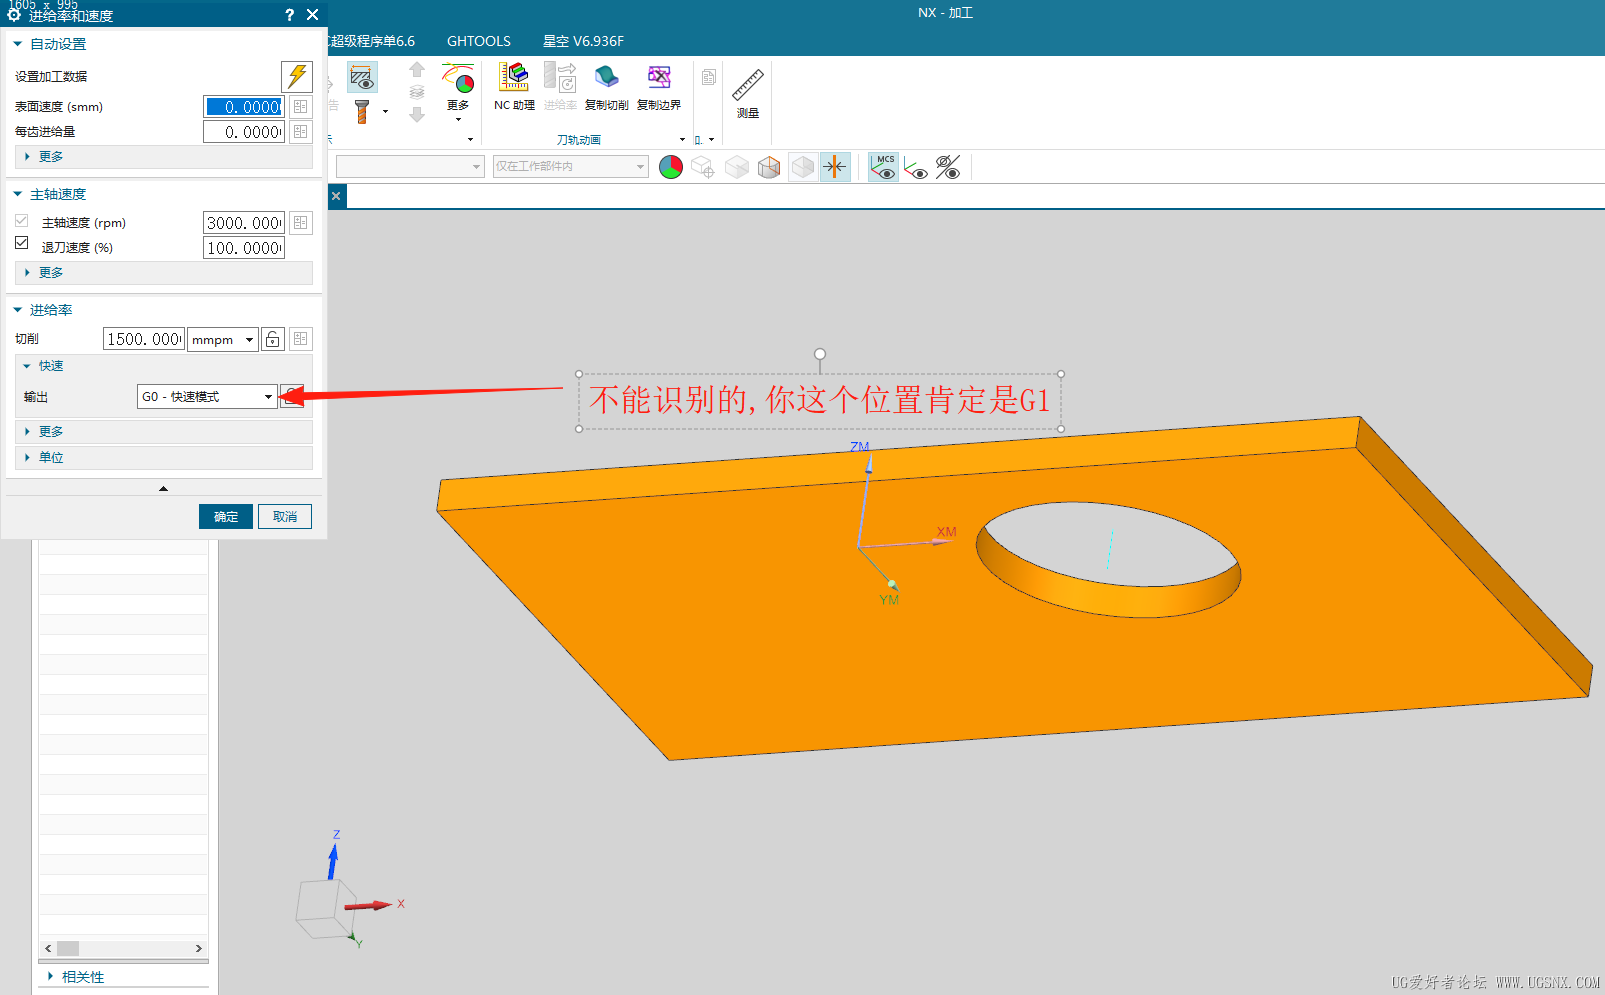Click 确定 to confirm feeds and speeds
This screenshot has width=1605, height=995.
(226, 516)
